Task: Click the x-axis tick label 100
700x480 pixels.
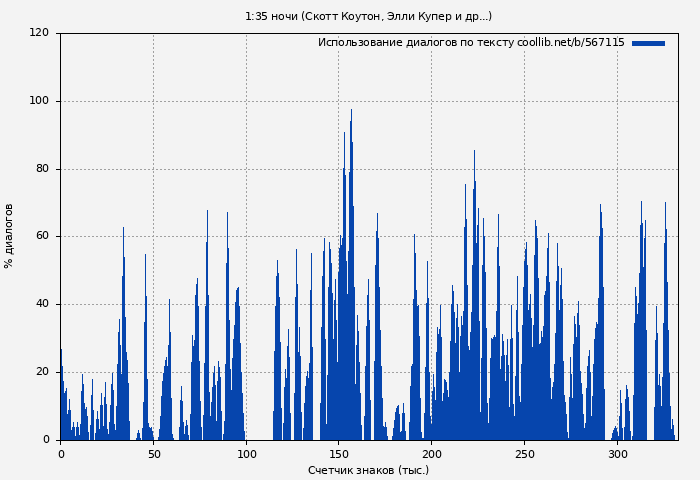Action: coord(246,454)
